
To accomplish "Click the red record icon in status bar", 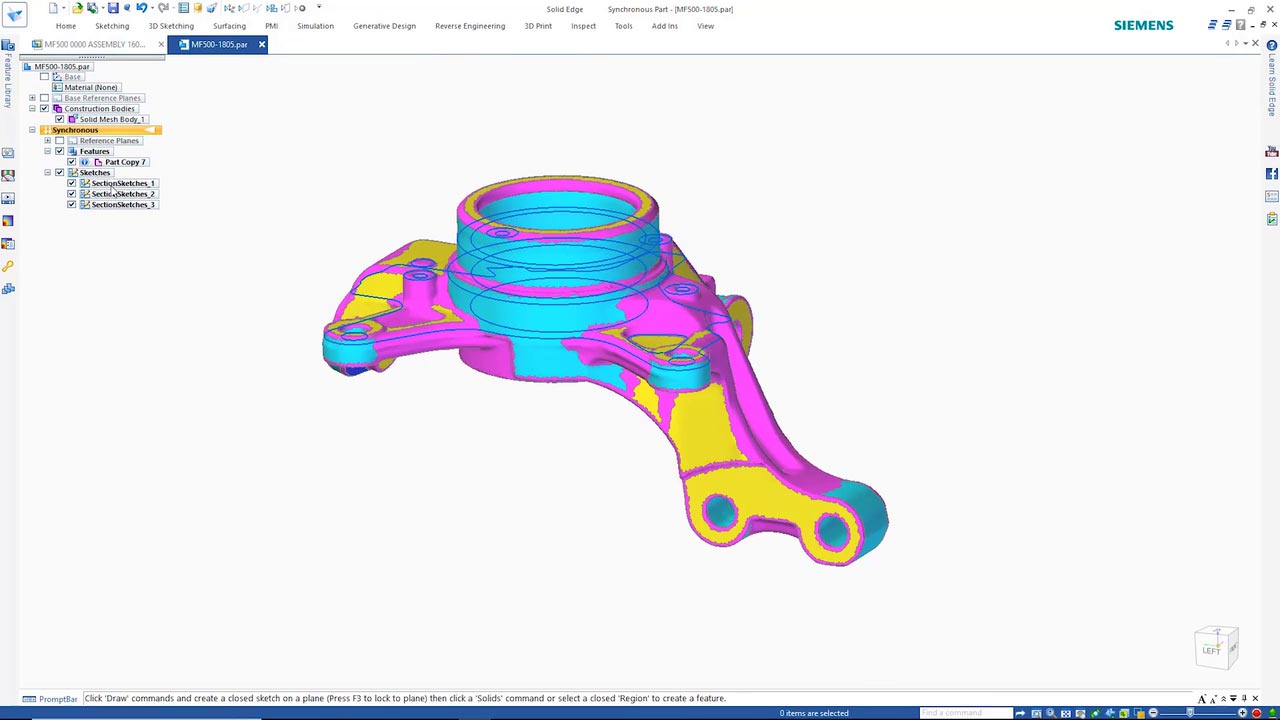I will [x=1257, y=713].
